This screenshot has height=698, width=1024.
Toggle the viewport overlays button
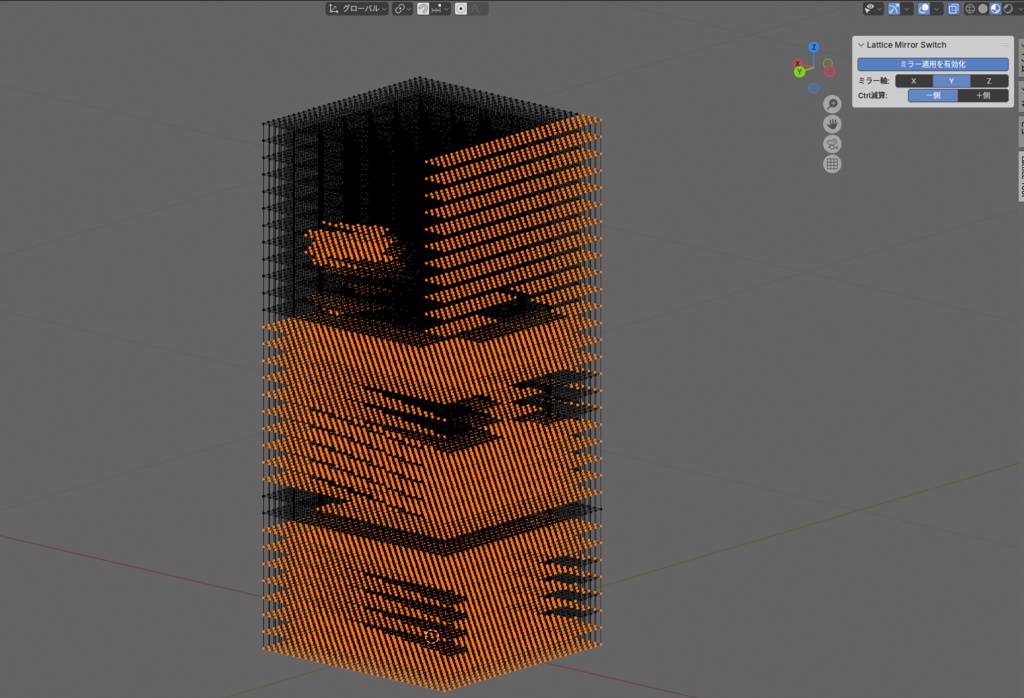point(924,8)
